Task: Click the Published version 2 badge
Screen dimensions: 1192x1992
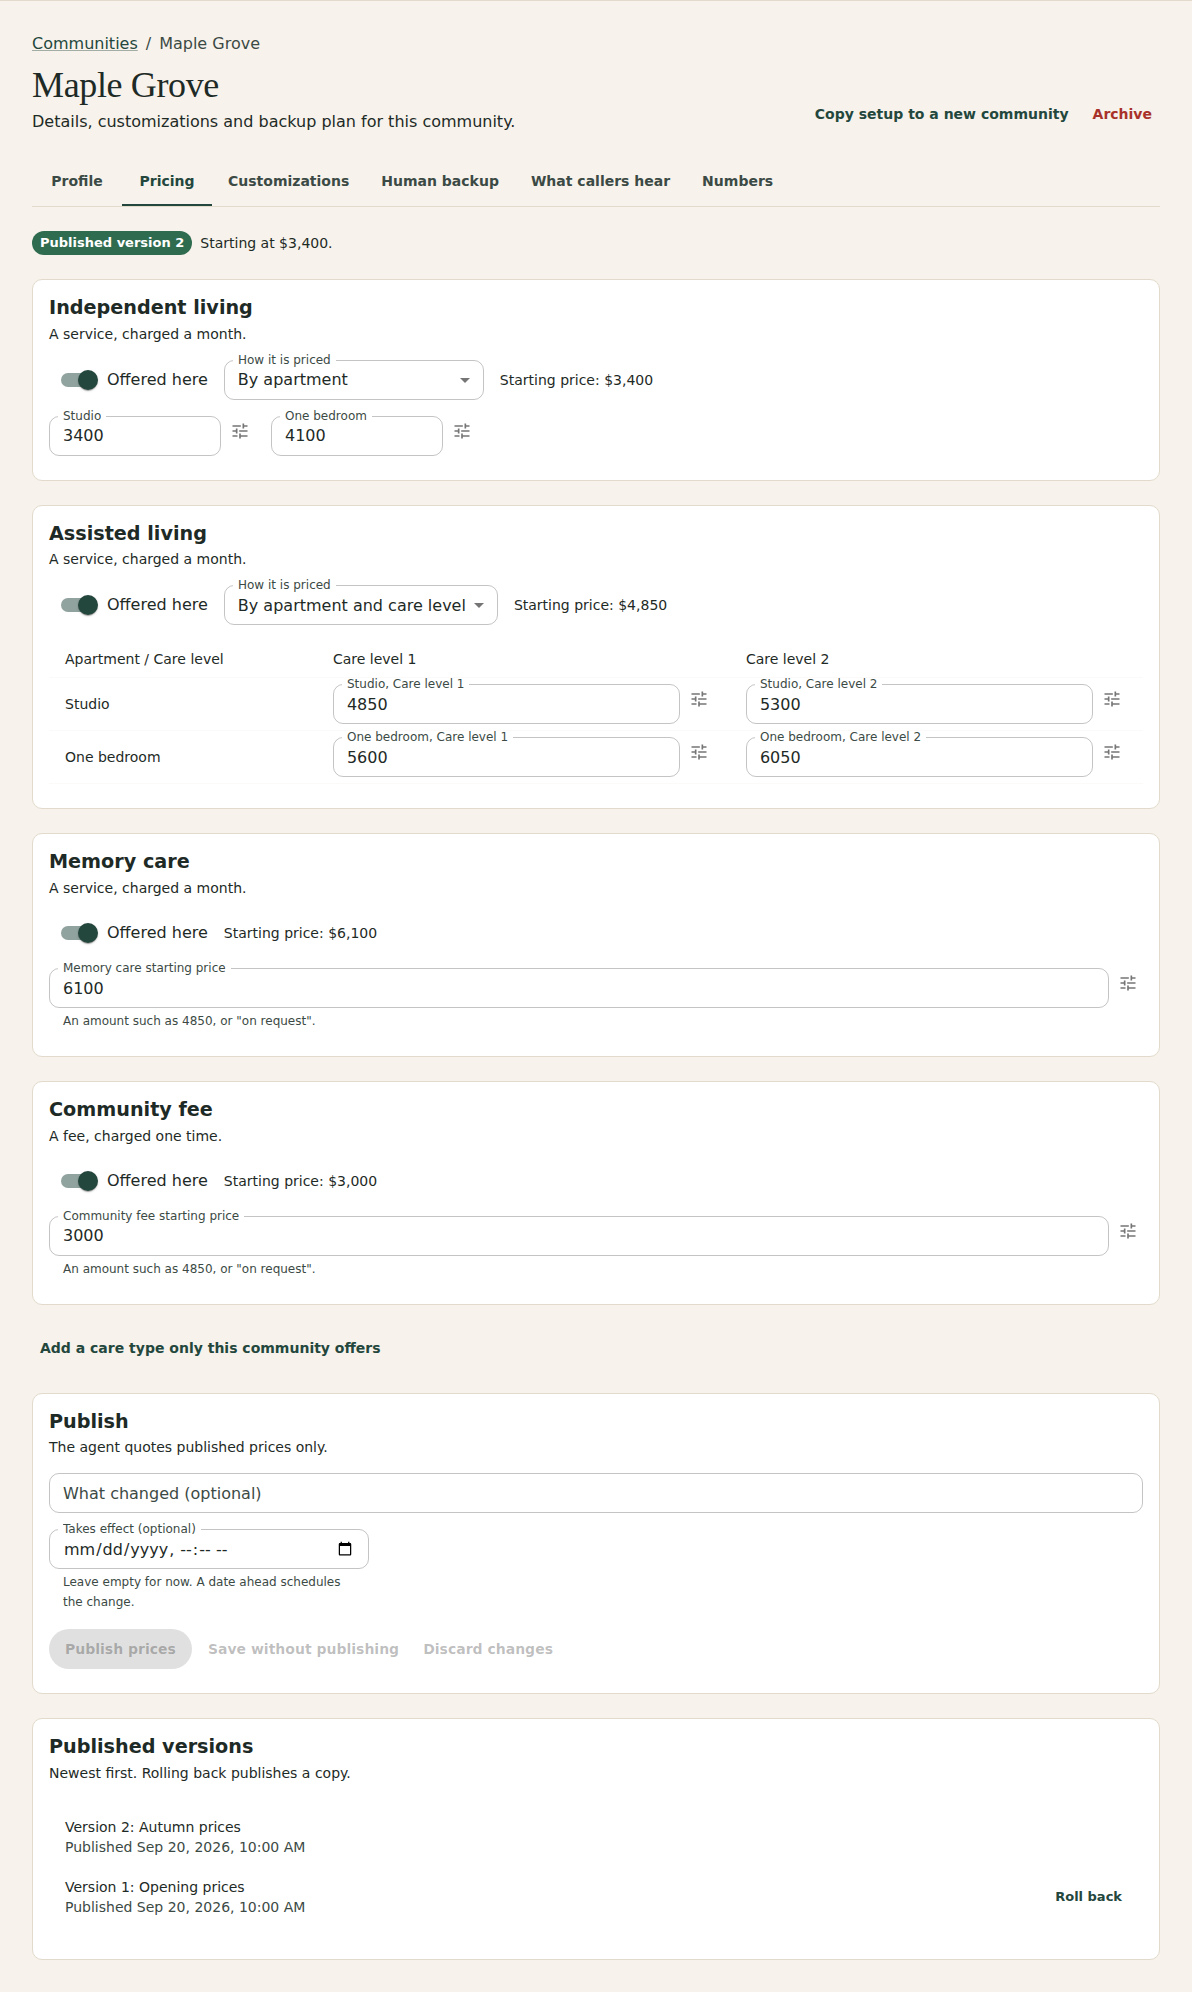Action: pyautogui.click(x=112, y=243)
